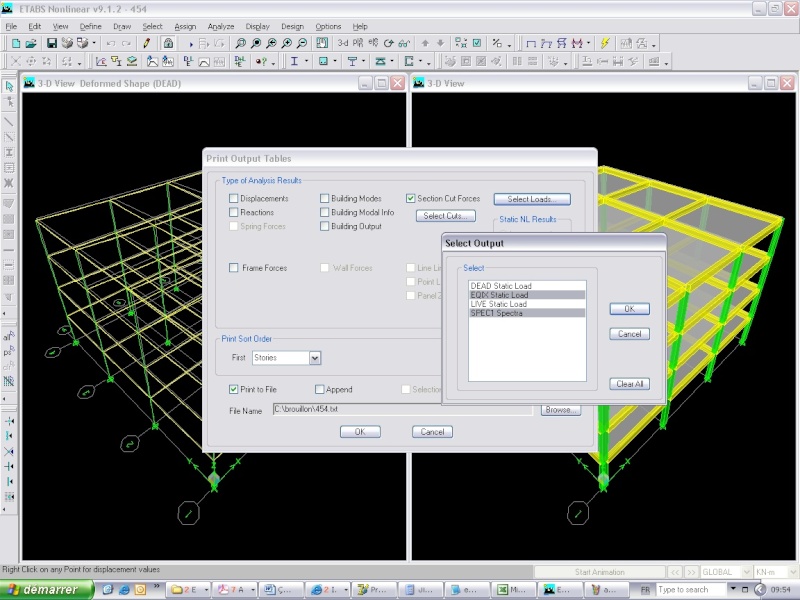This screenshot has width=800, height=600.
Task: Click the Run Analysis arrow icon
Action: (191, 44)
